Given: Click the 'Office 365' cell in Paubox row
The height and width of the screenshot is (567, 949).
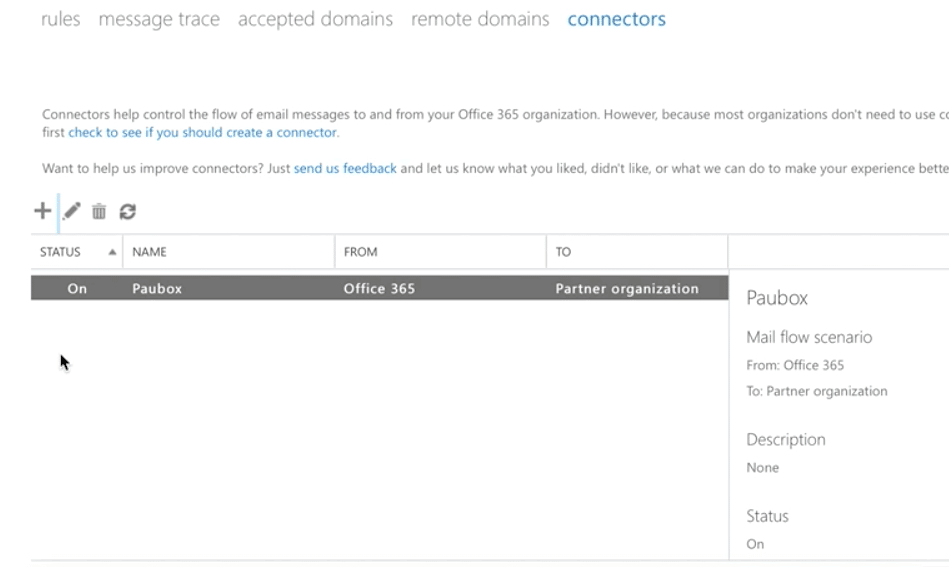Looking at the screenshot, I should [x=379, y=289].
